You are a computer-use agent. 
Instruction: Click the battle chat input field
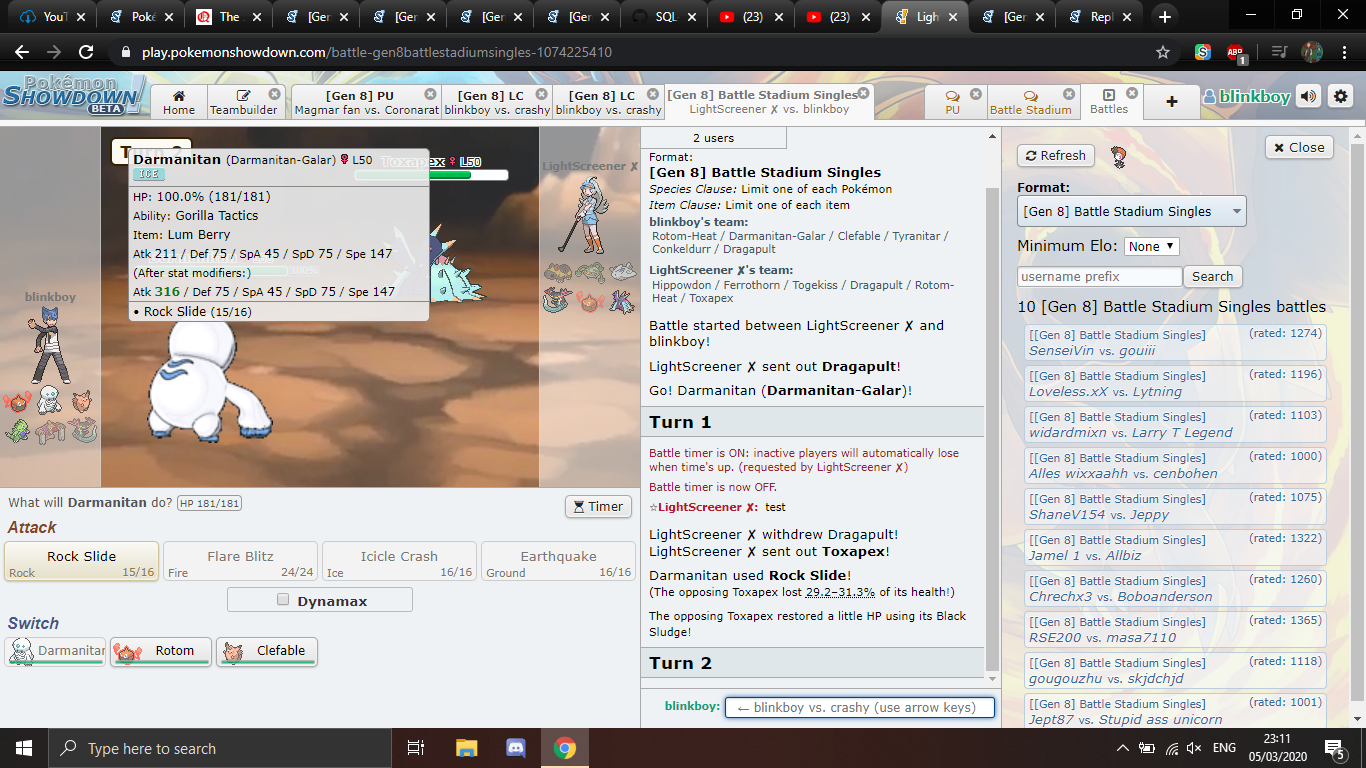pyautogui.click(x=860, y=707)
